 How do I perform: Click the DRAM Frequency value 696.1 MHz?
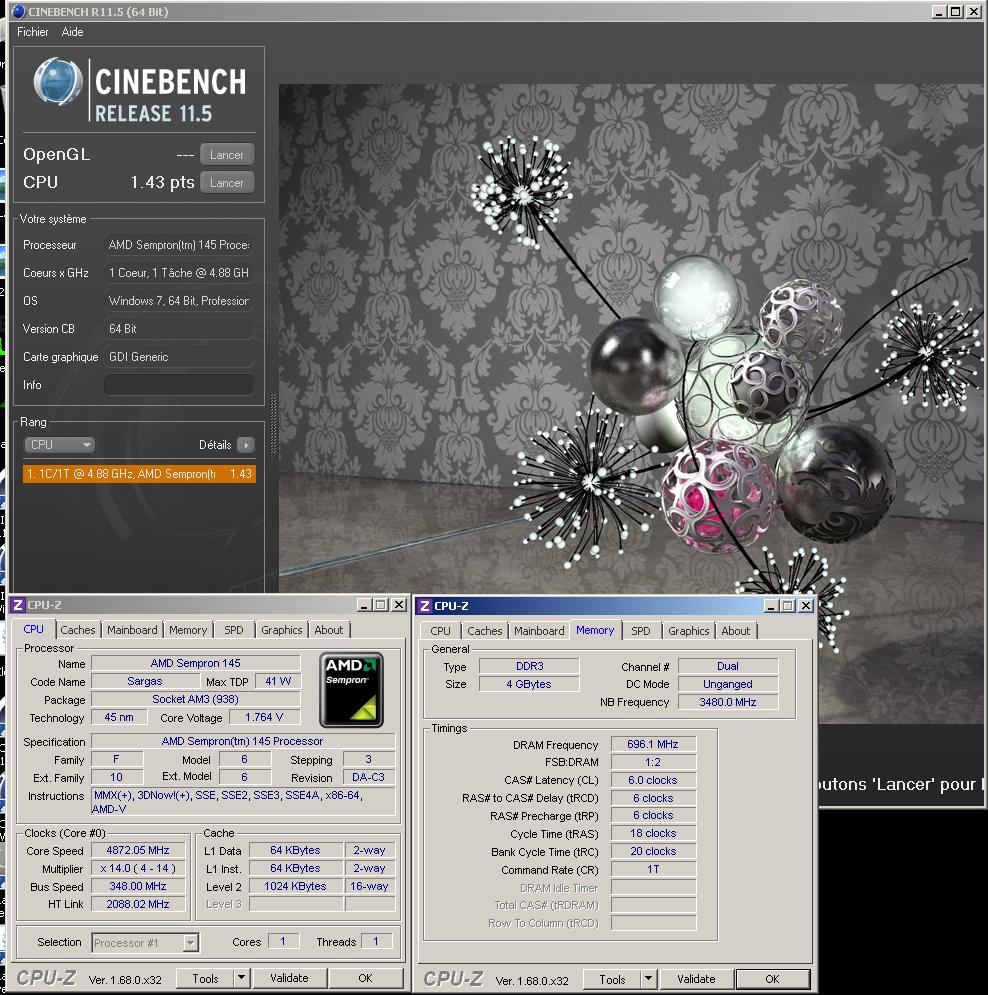pyautogui.click(x=653, y=744)
